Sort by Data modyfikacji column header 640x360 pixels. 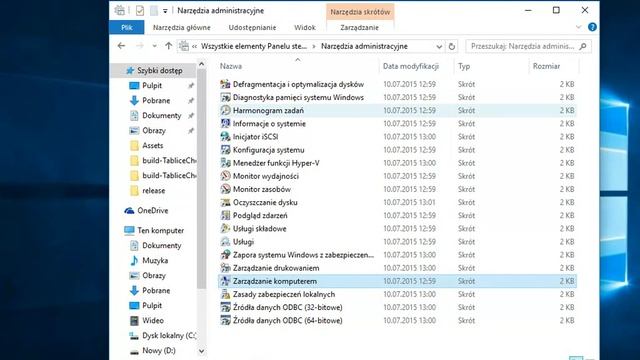click(411, 66)
